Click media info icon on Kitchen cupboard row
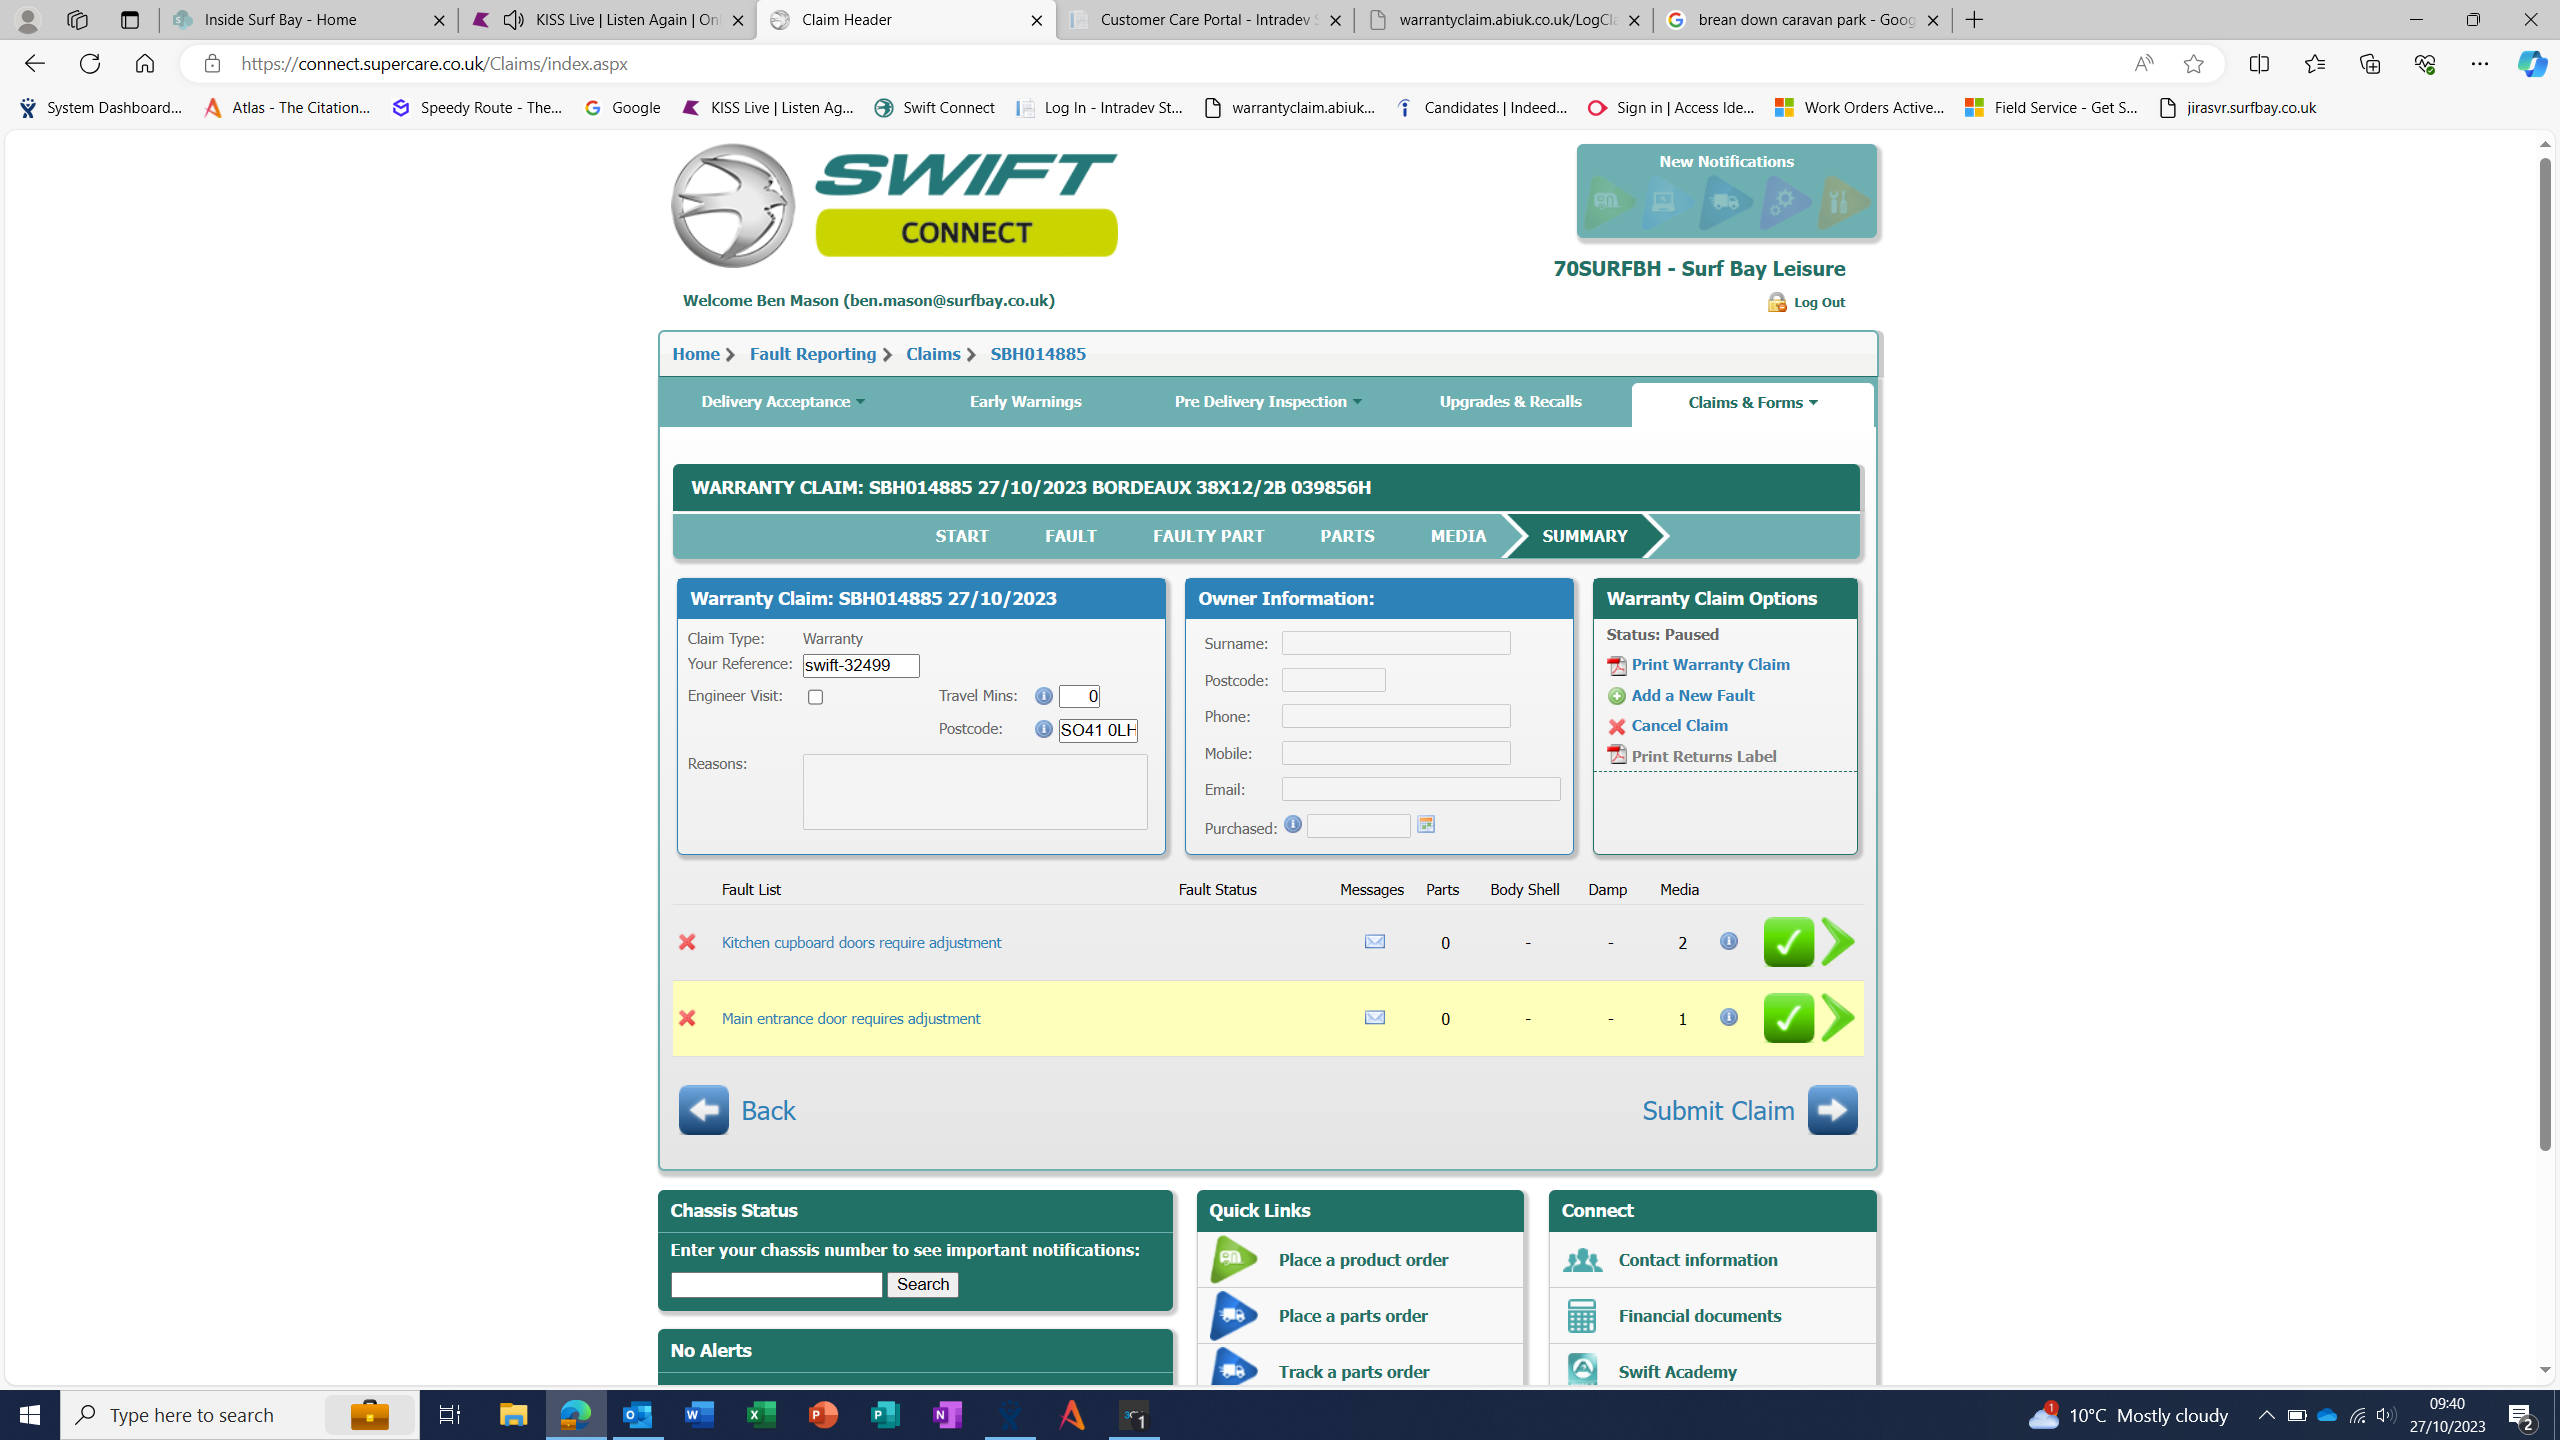The width and height of the screenshot is (2560, 1440). point(1728,941)
